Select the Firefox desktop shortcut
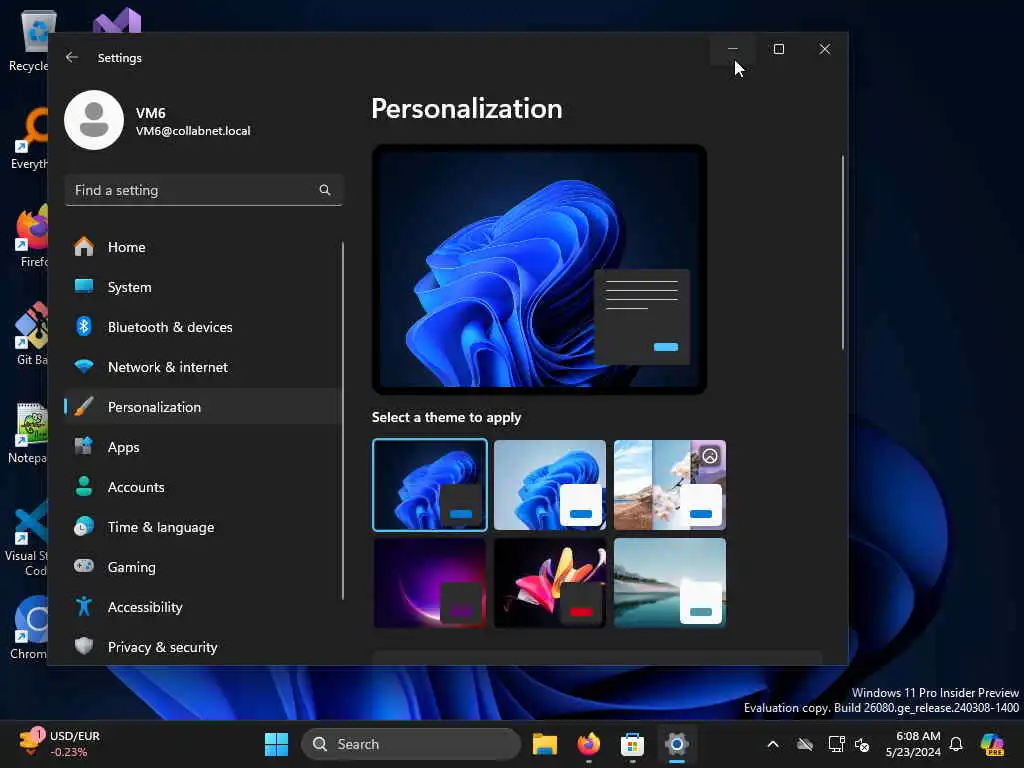The width and height of the screenshot is (1024, 768). pyautogui.click(x=31, y=236)
